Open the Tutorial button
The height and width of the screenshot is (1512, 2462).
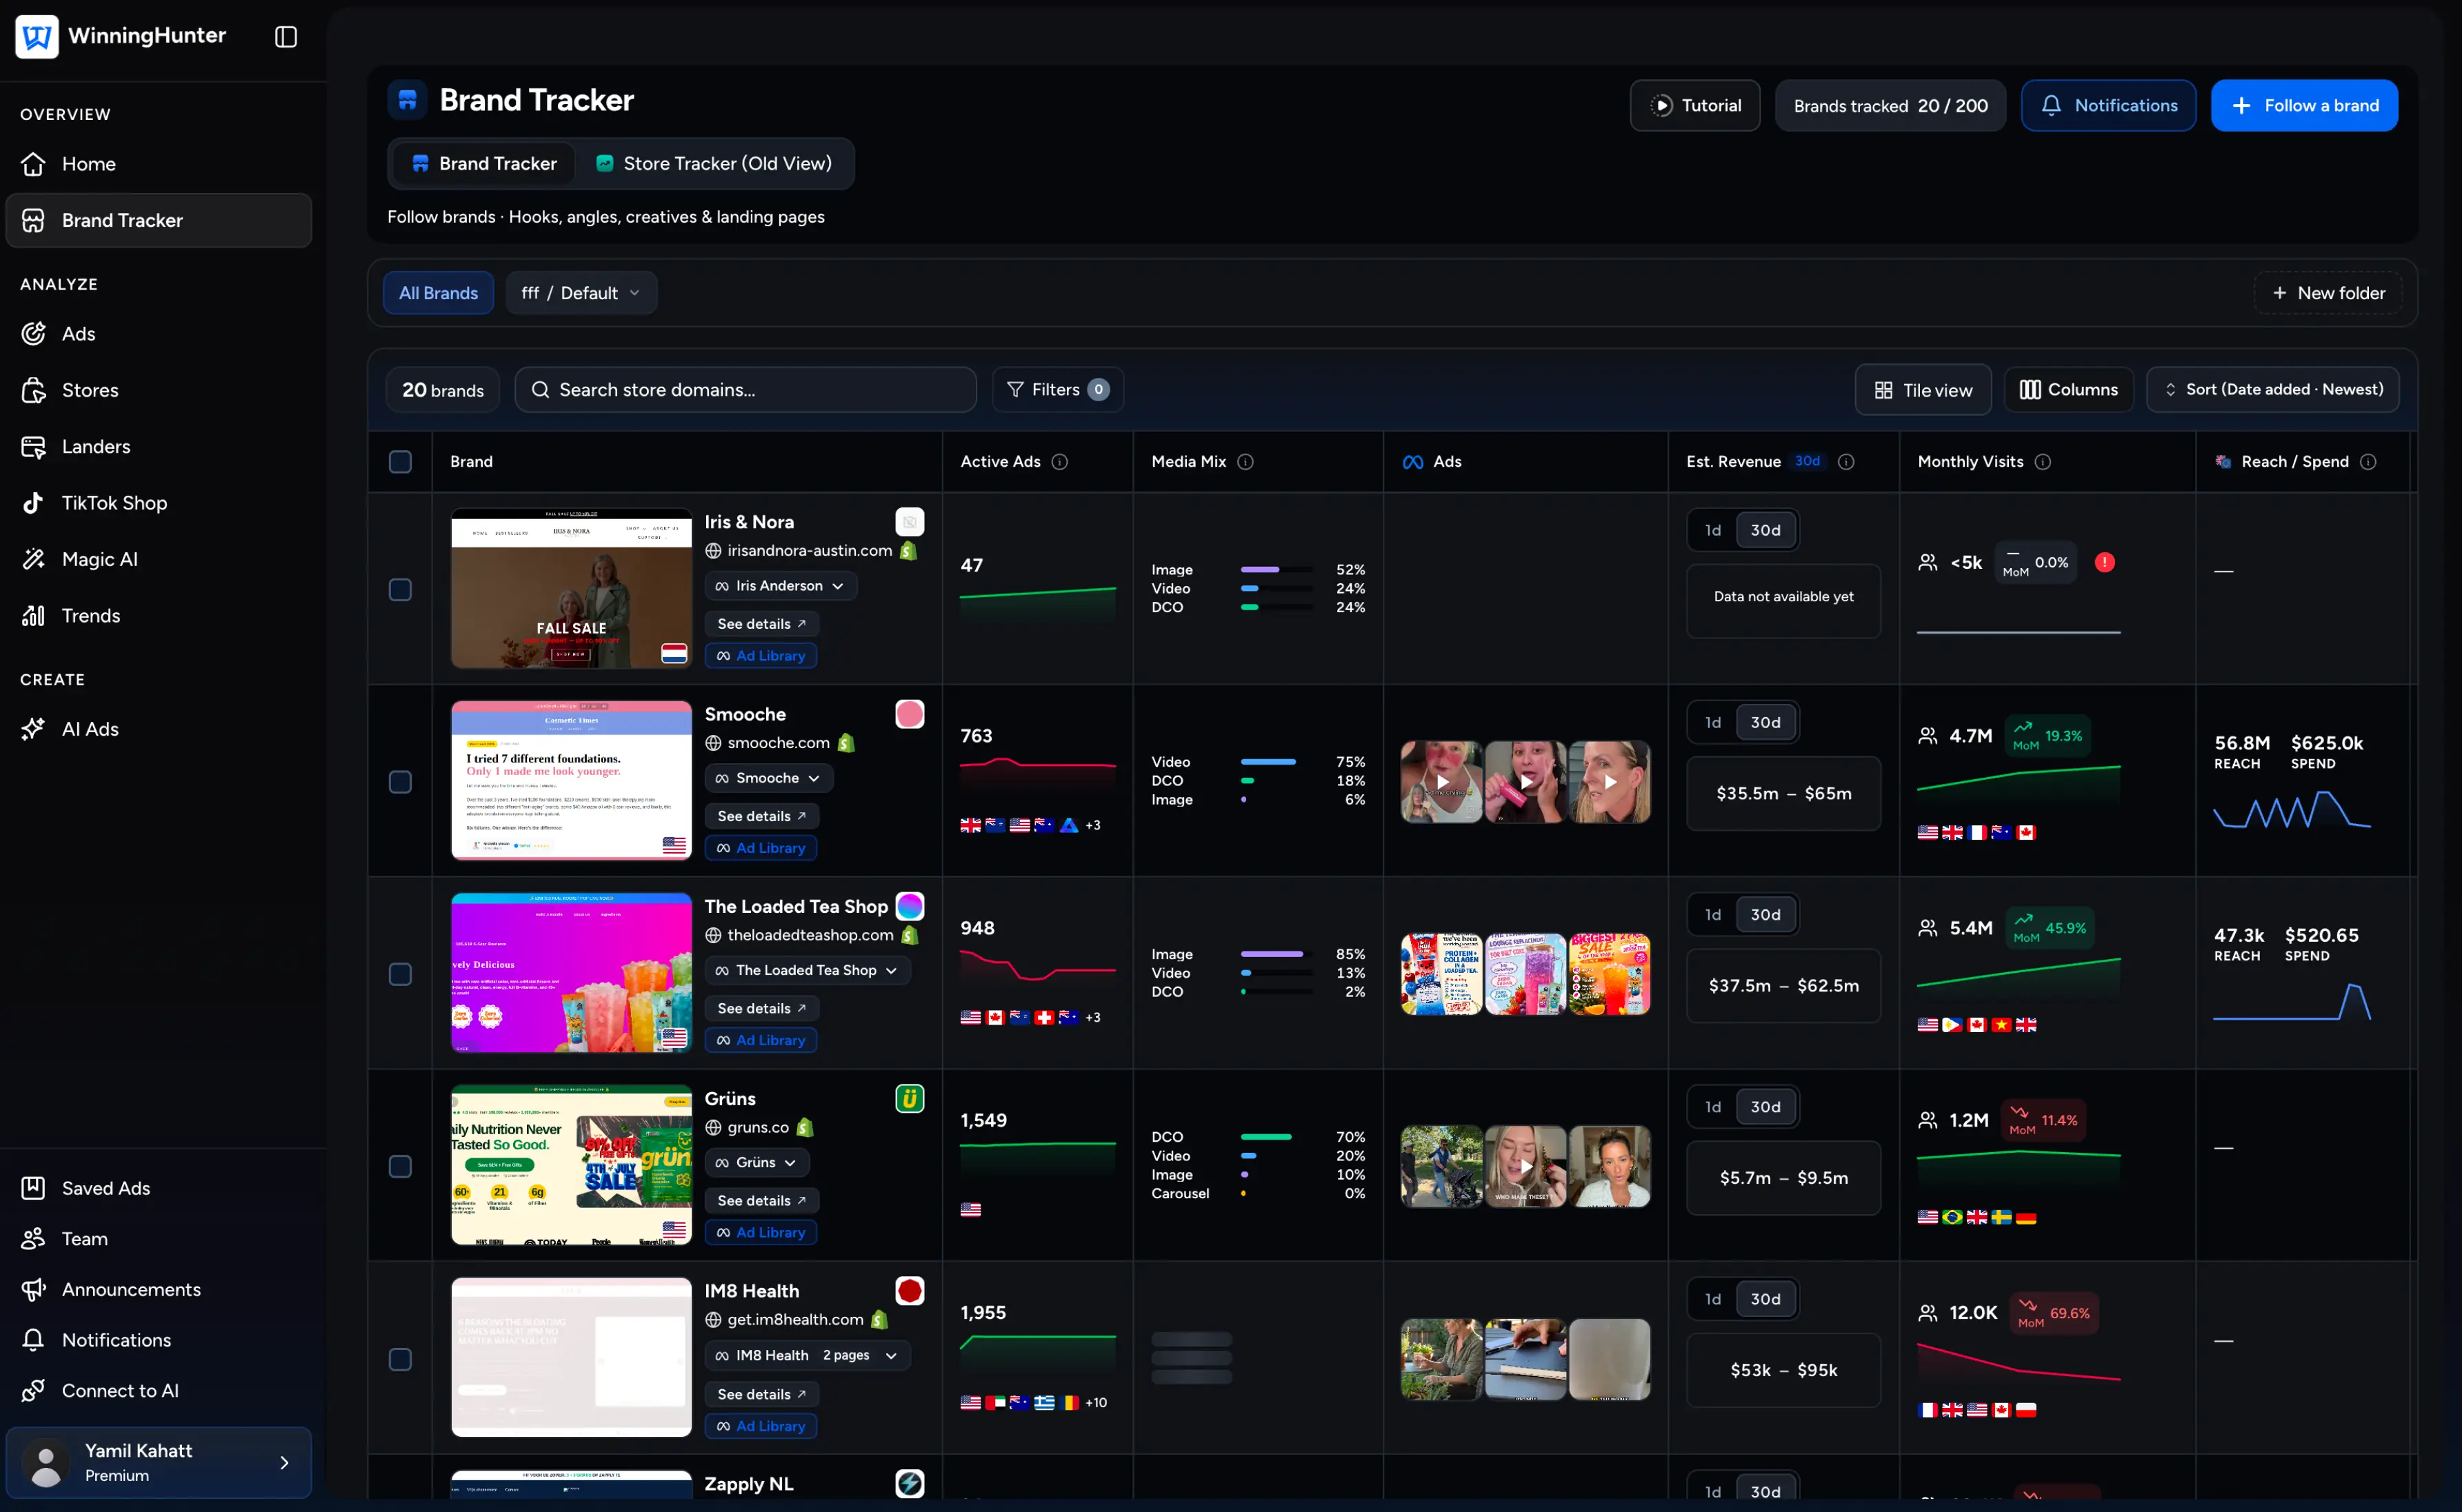tap(1695, 106)
